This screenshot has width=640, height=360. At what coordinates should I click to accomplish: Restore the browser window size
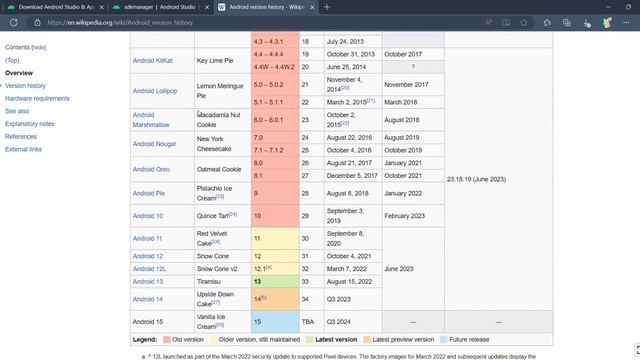coord(628,7)
